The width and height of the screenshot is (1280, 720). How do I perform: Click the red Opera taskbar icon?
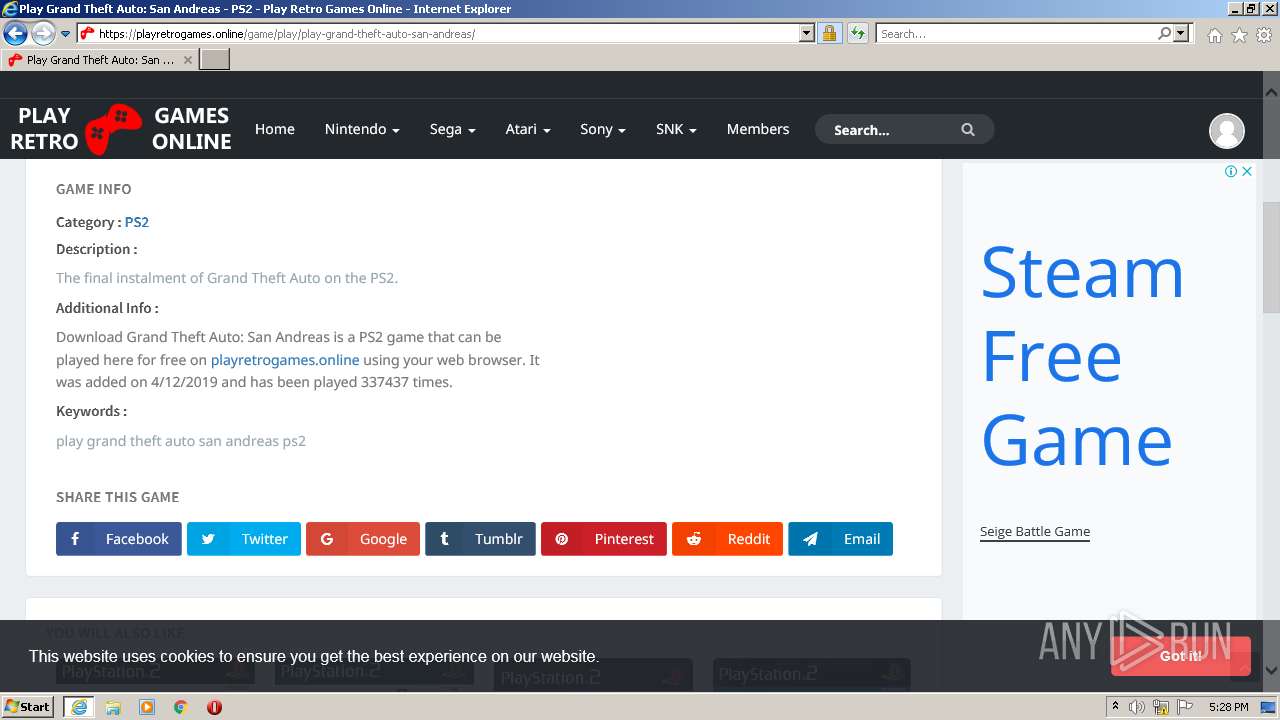[x=214, y=707]
